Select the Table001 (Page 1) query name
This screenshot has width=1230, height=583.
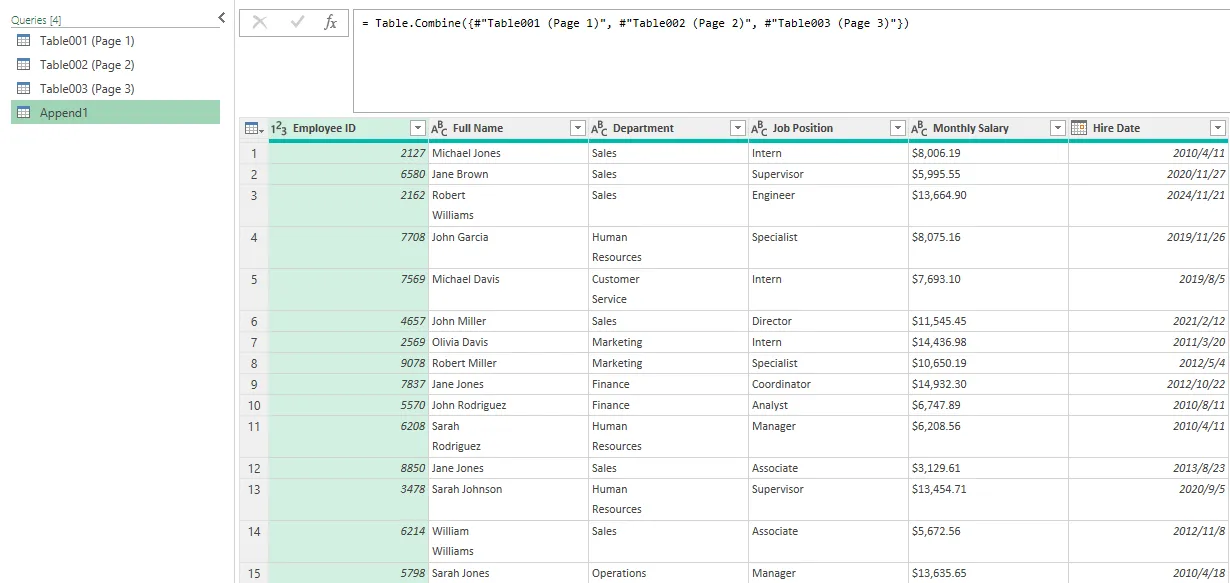87,41
